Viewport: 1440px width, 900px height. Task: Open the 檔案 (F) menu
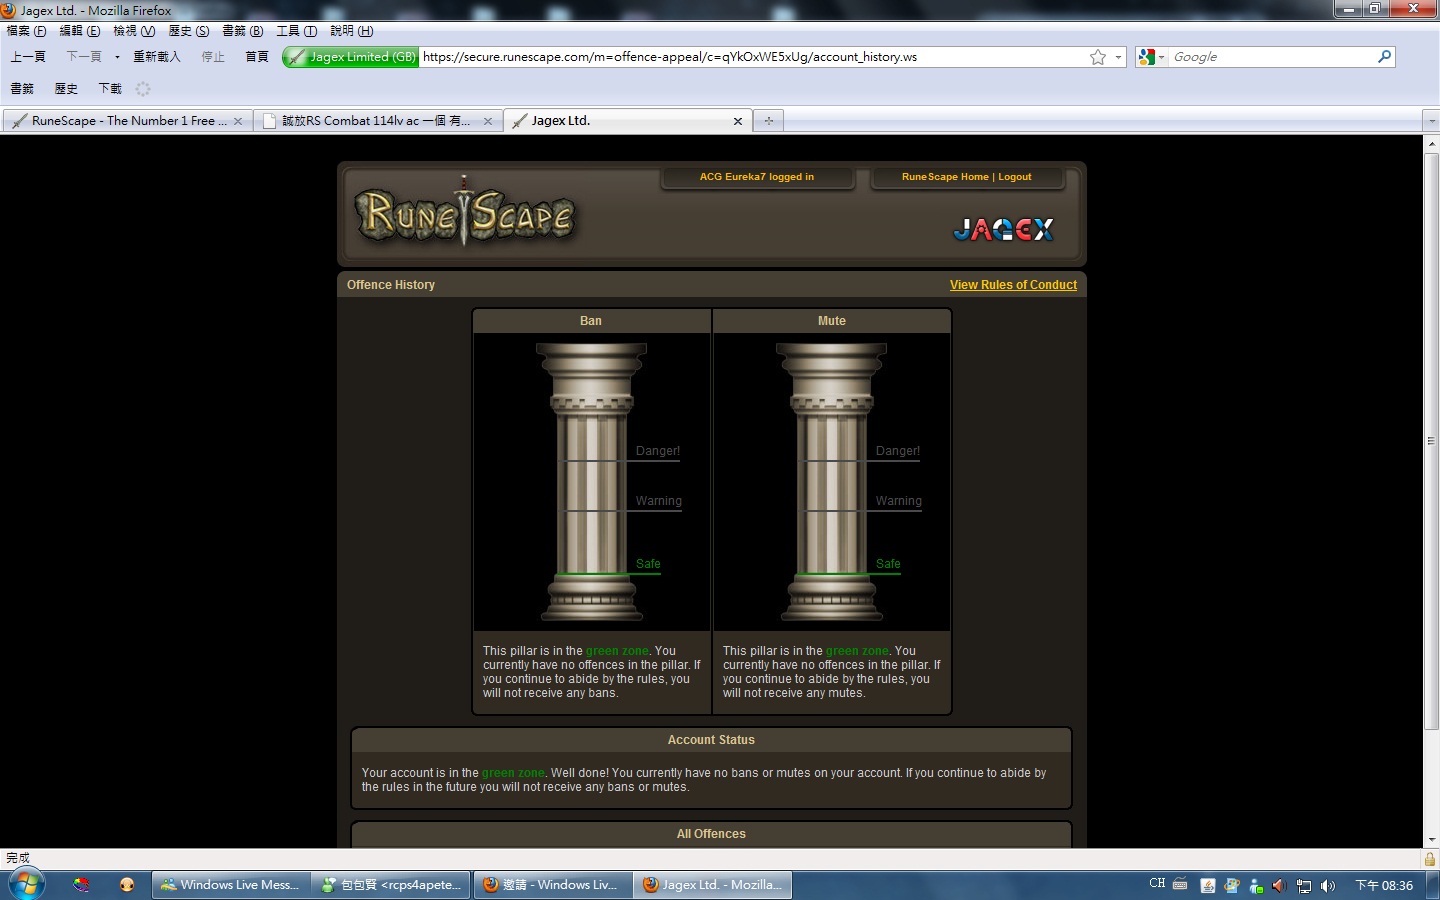click(26, 31)
